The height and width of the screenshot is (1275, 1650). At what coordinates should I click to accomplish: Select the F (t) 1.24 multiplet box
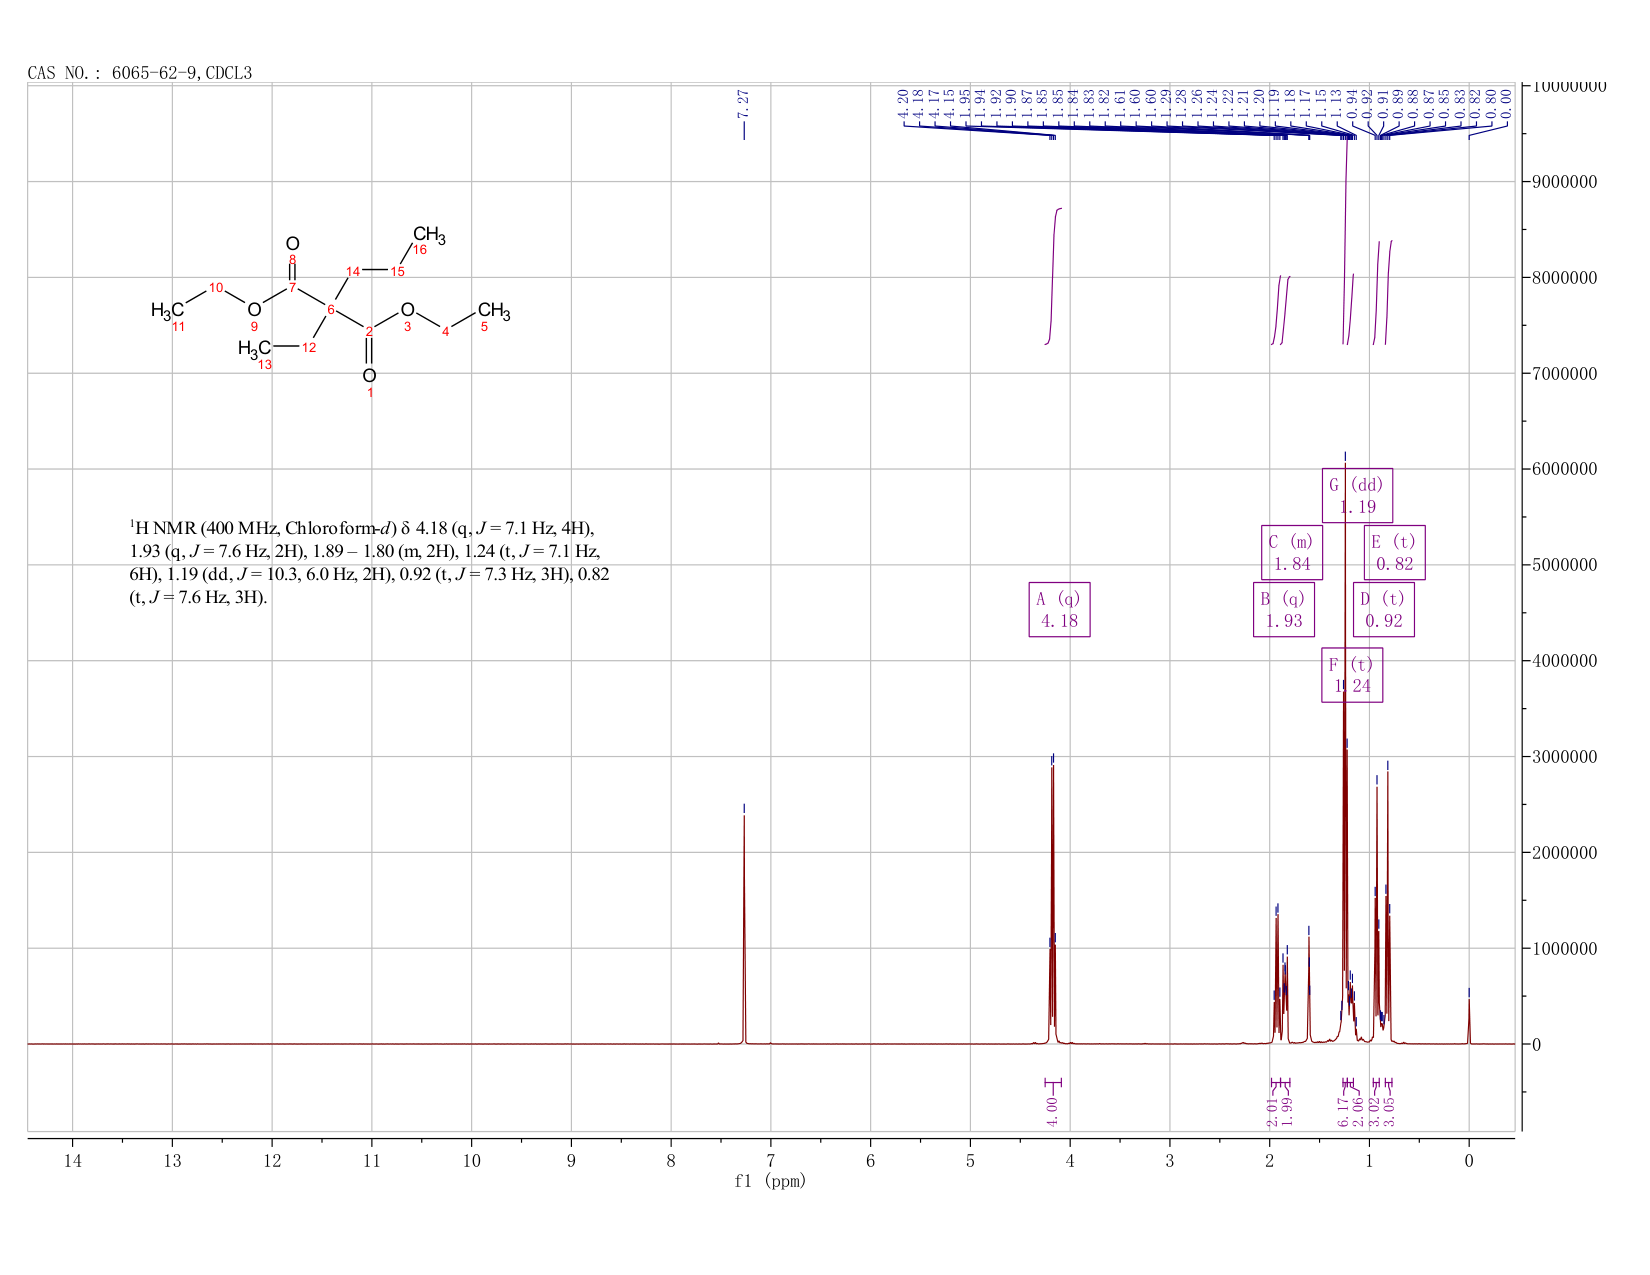[1352, 675]
